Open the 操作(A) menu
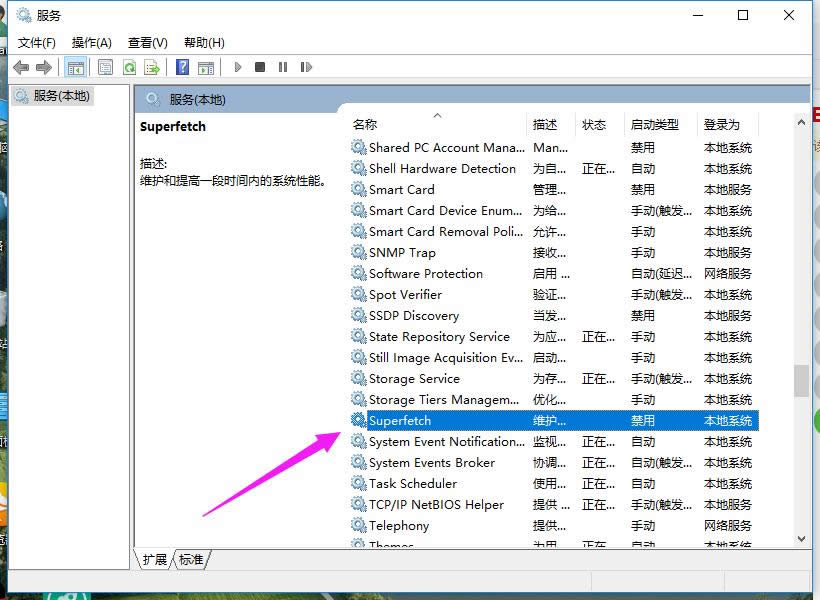Image resolution: width=820 pixels, height=600 pixels. [92, 42]
